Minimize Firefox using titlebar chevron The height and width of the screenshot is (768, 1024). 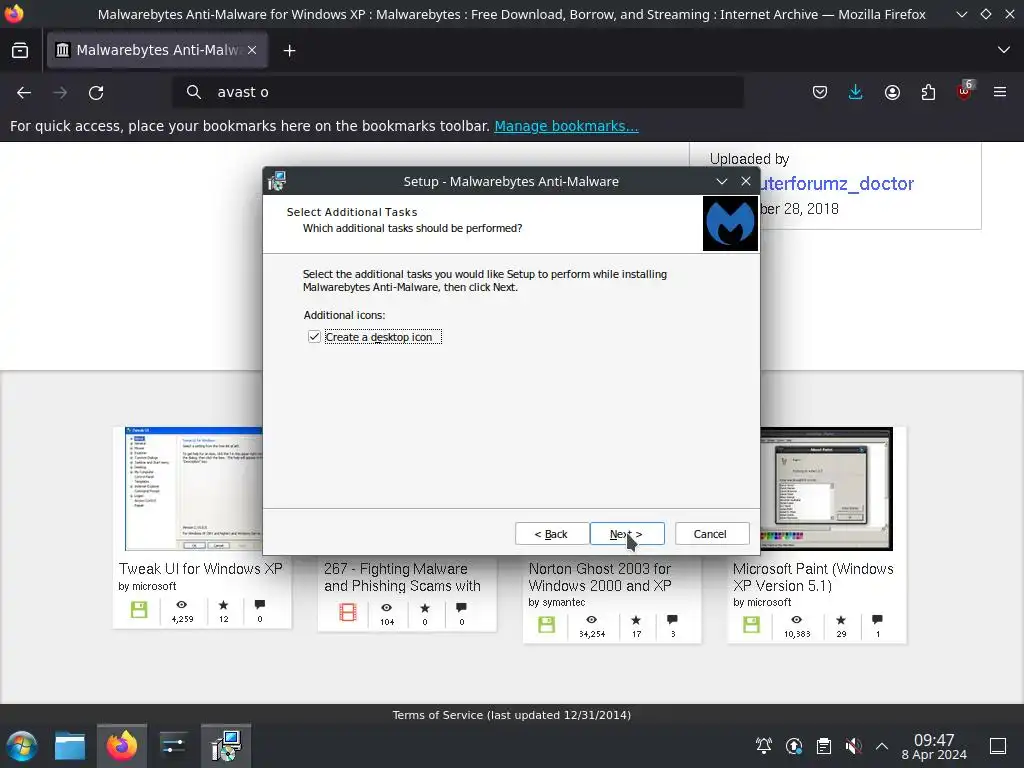click(961, 14)
